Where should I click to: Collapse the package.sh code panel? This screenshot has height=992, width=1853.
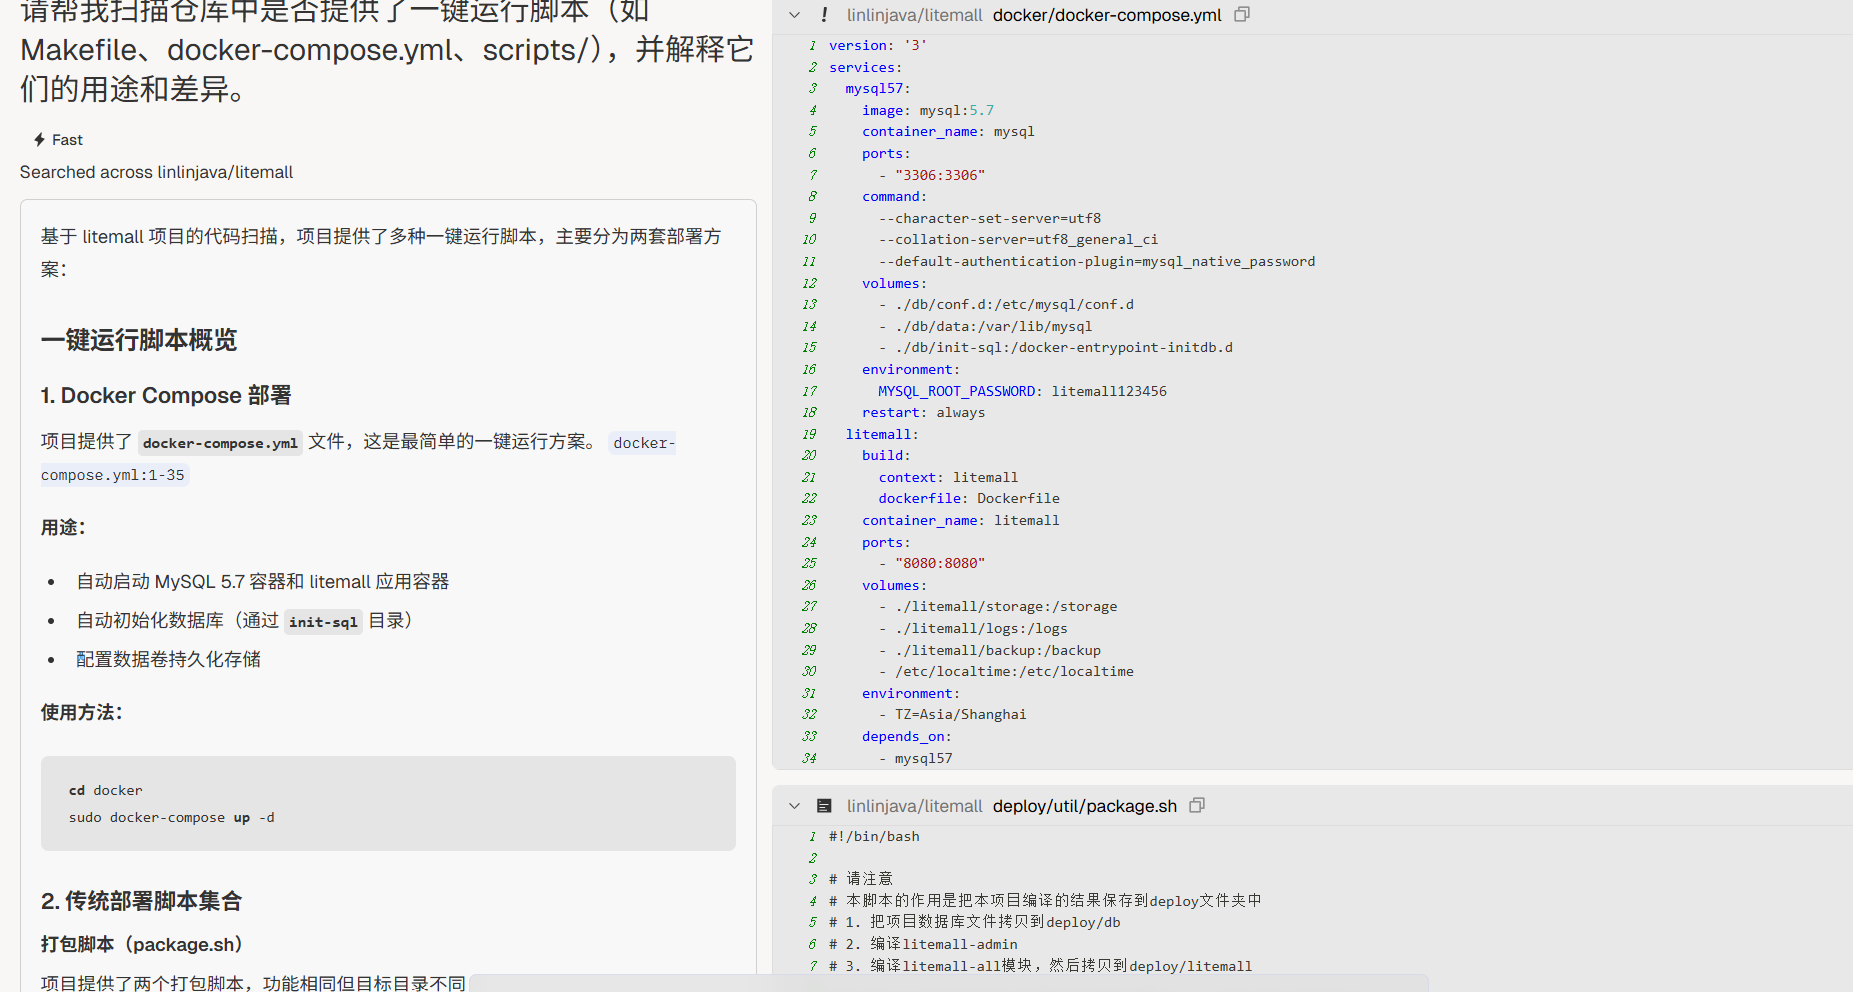click(794, 806)
